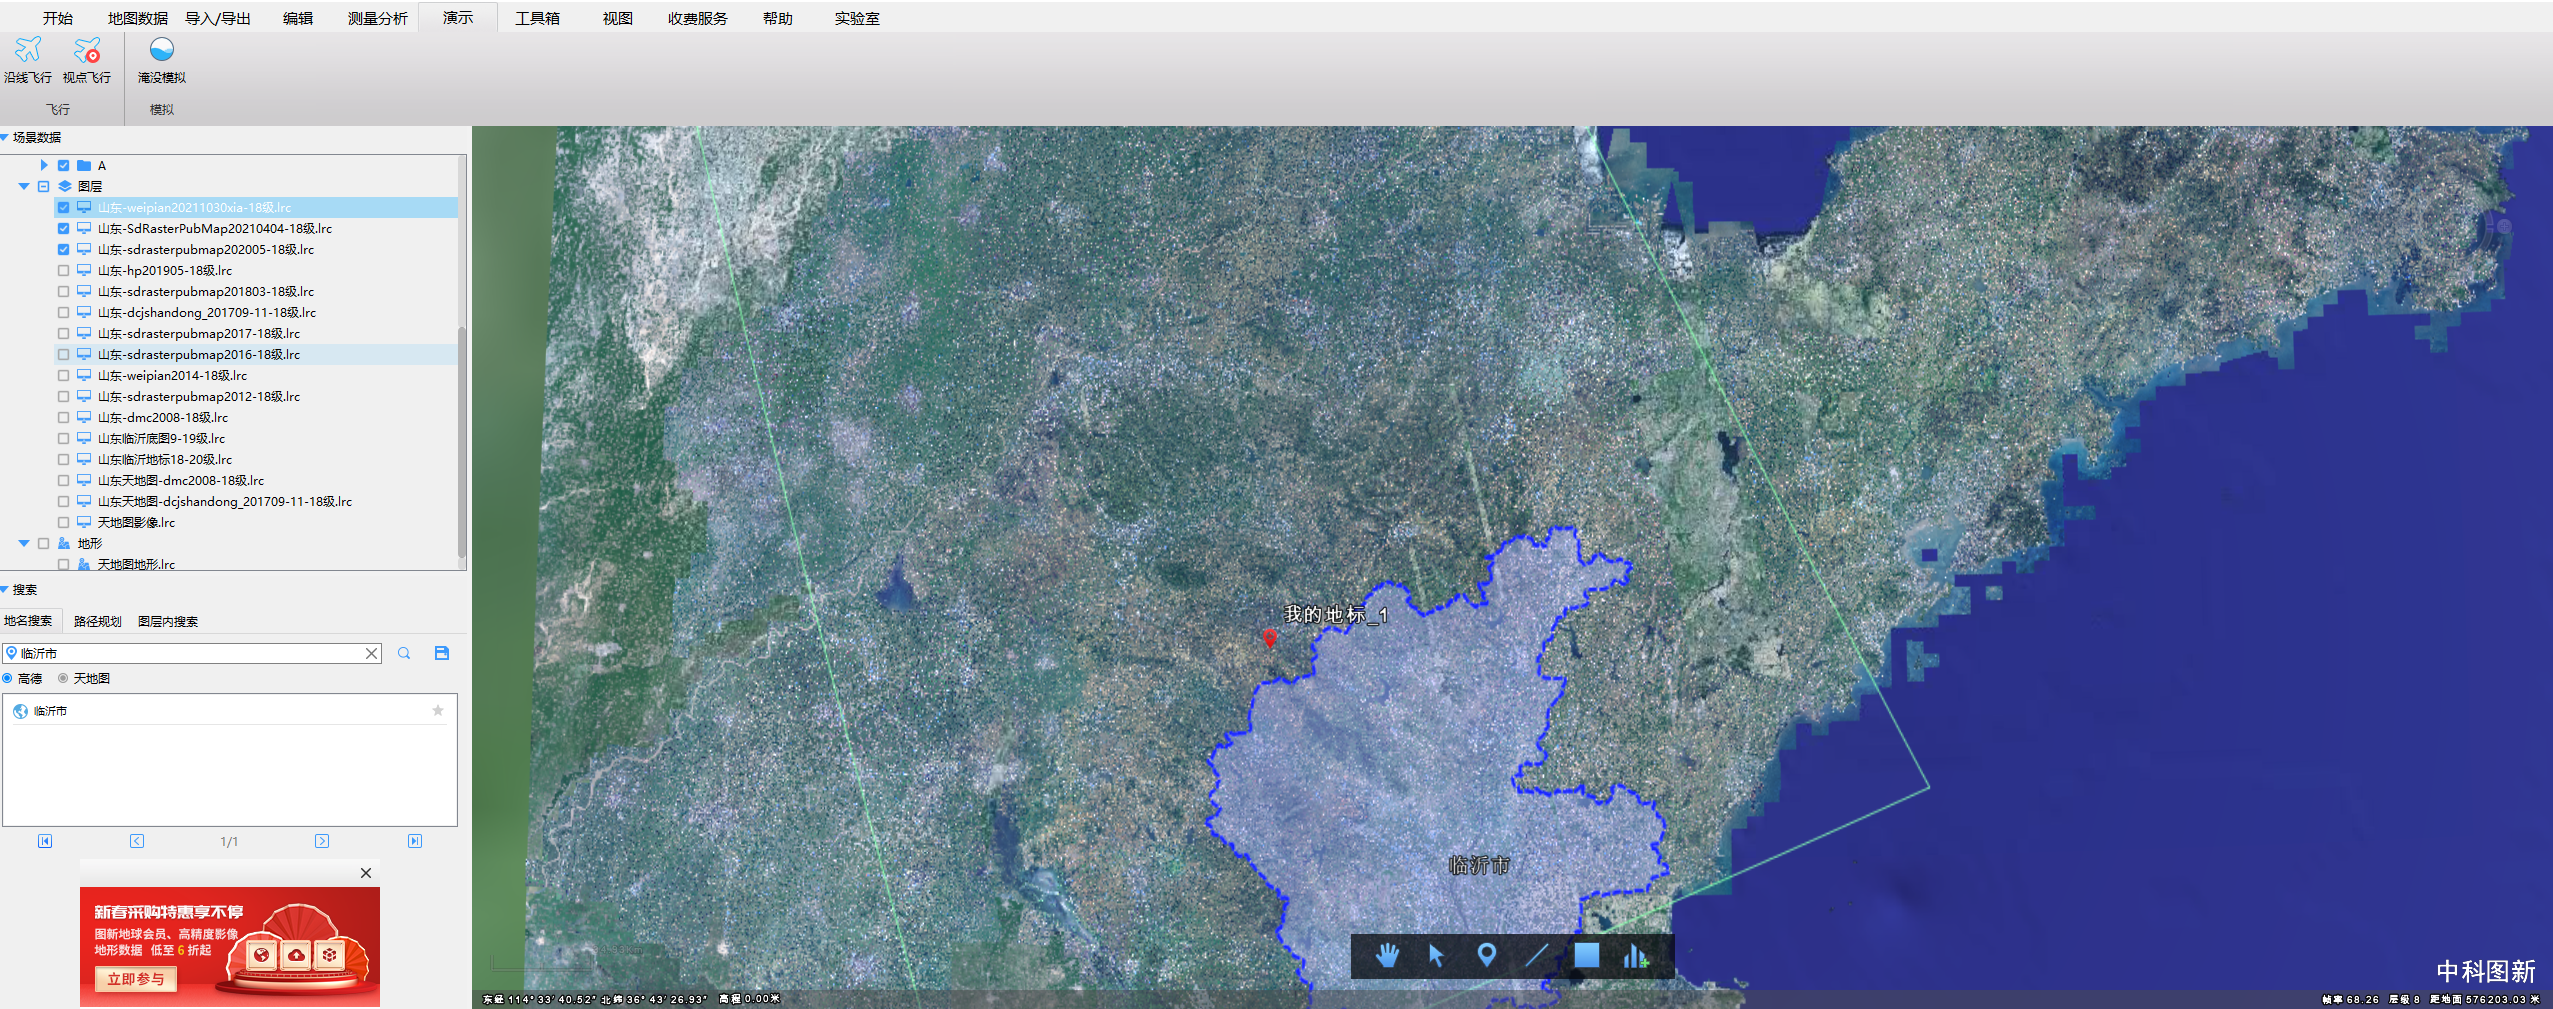Open the 实验室 ribbon tab

pyautogui.click(x=857, y=18)
